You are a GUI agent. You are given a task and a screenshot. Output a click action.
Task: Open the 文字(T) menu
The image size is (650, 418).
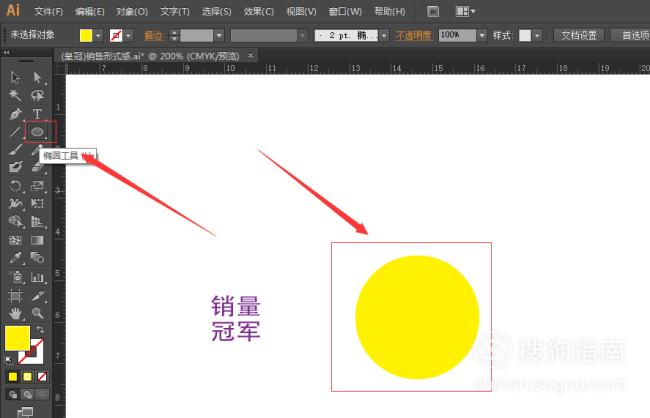(x=175, y=11)
